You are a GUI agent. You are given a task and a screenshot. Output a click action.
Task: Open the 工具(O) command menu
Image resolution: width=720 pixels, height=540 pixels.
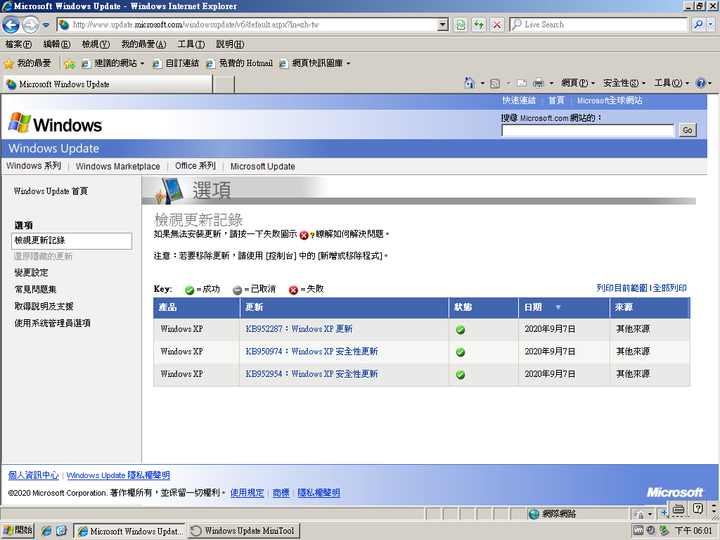pyautogui.click(x=671, y=83)
